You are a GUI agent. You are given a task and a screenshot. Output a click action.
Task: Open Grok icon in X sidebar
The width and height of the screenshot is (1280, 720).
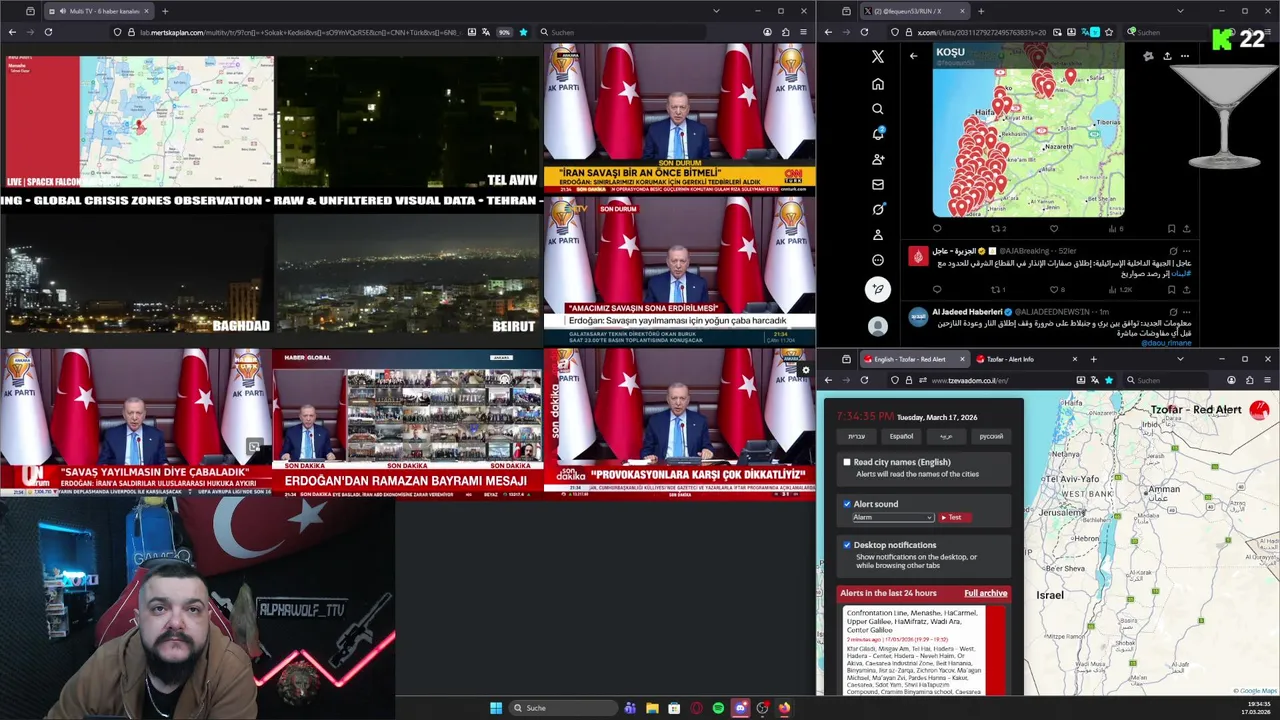pos(878,209)
